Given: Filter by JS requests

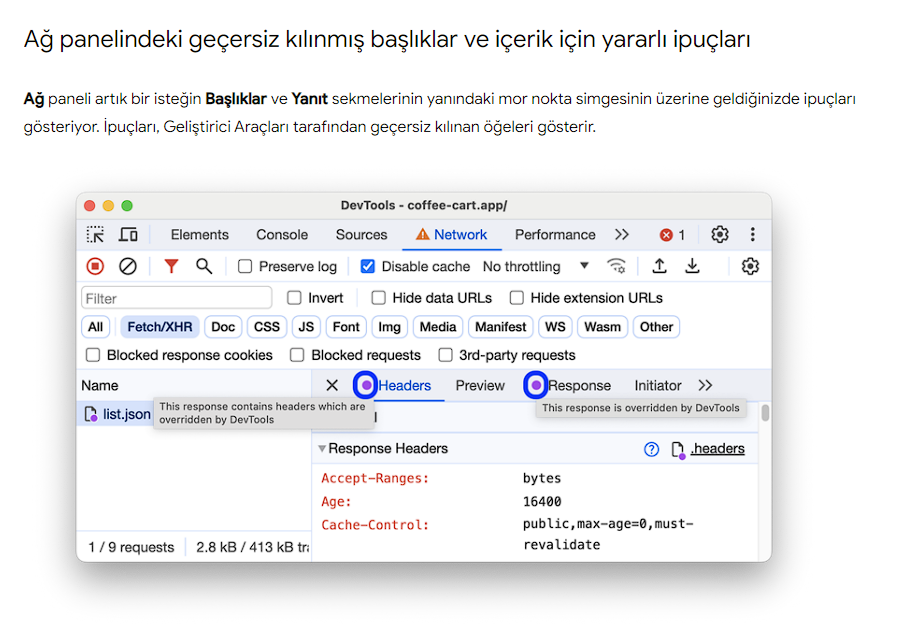Looking at the screenshot, I should point(306,327).
